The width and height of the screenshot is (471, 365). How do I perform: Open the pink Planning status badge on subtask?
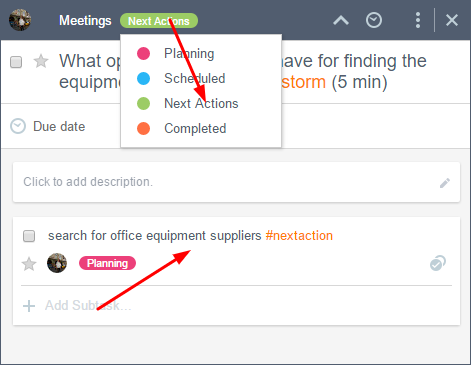pos(107,263)
